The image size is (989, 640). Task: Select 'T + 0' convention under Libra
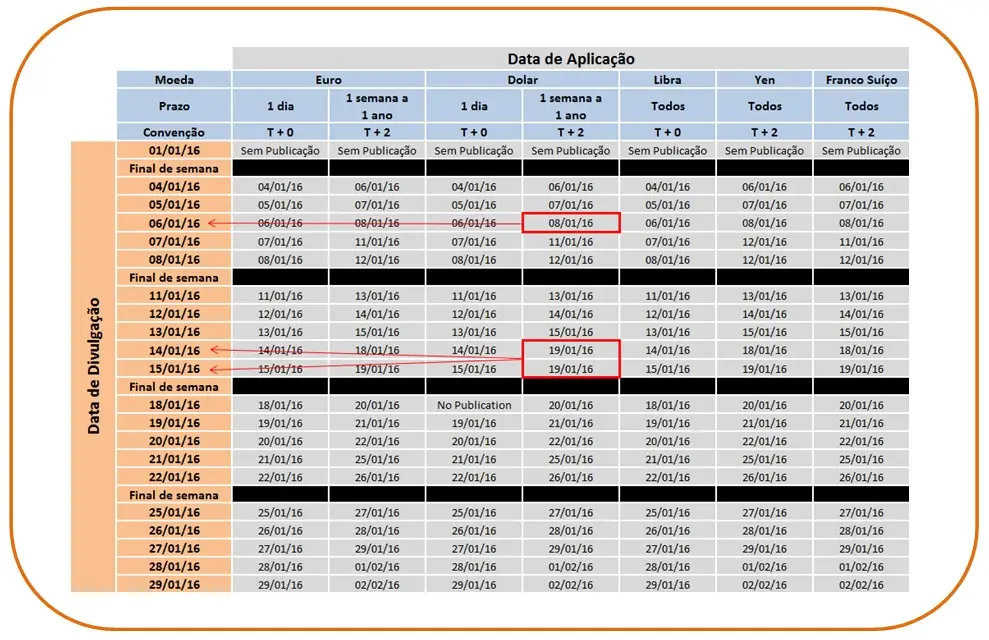pos(667,132)
